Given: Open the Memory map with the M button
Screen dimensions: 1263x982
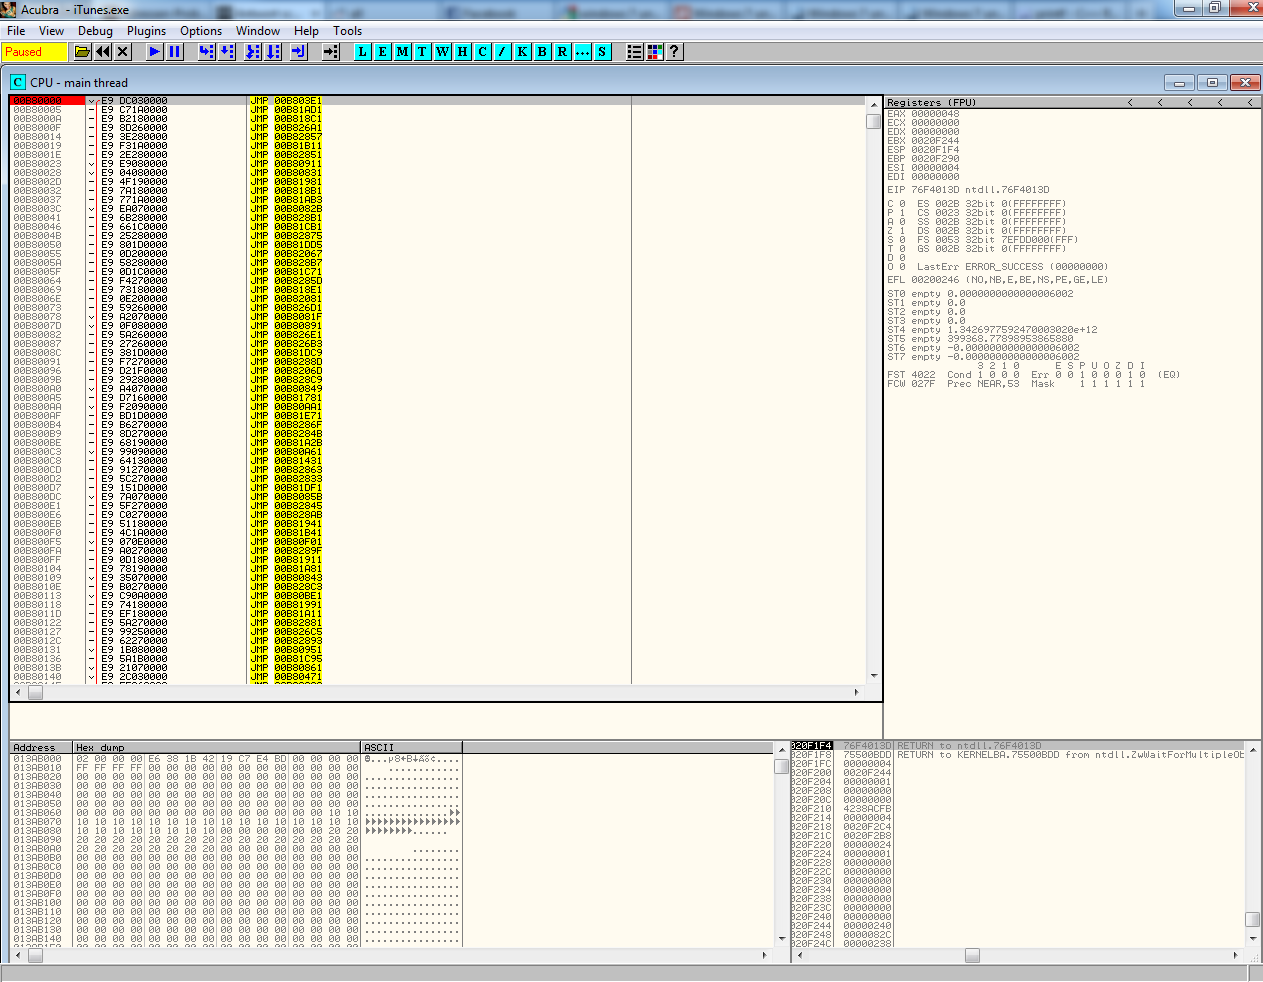Looking at the screenshot, I should 403,52.
